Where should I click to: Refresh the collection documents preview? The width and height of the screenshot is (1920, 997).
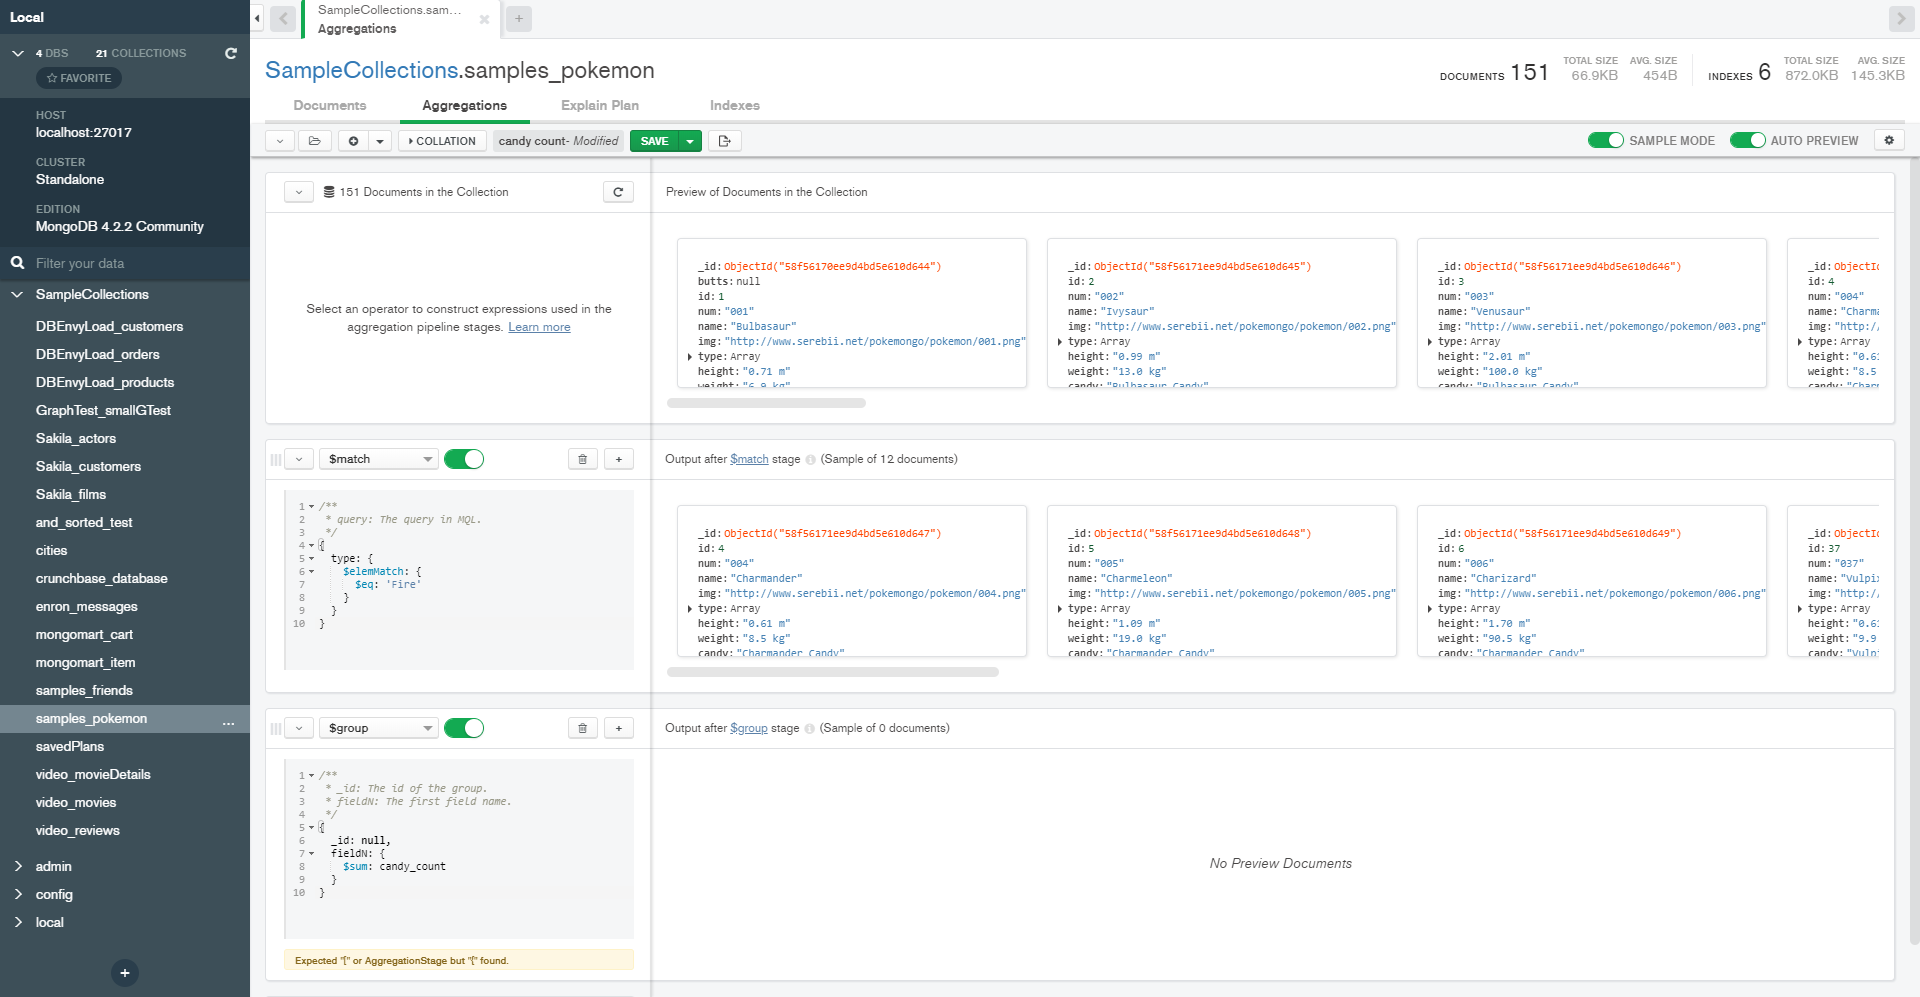pyautogui.click(x=618, y=192)
